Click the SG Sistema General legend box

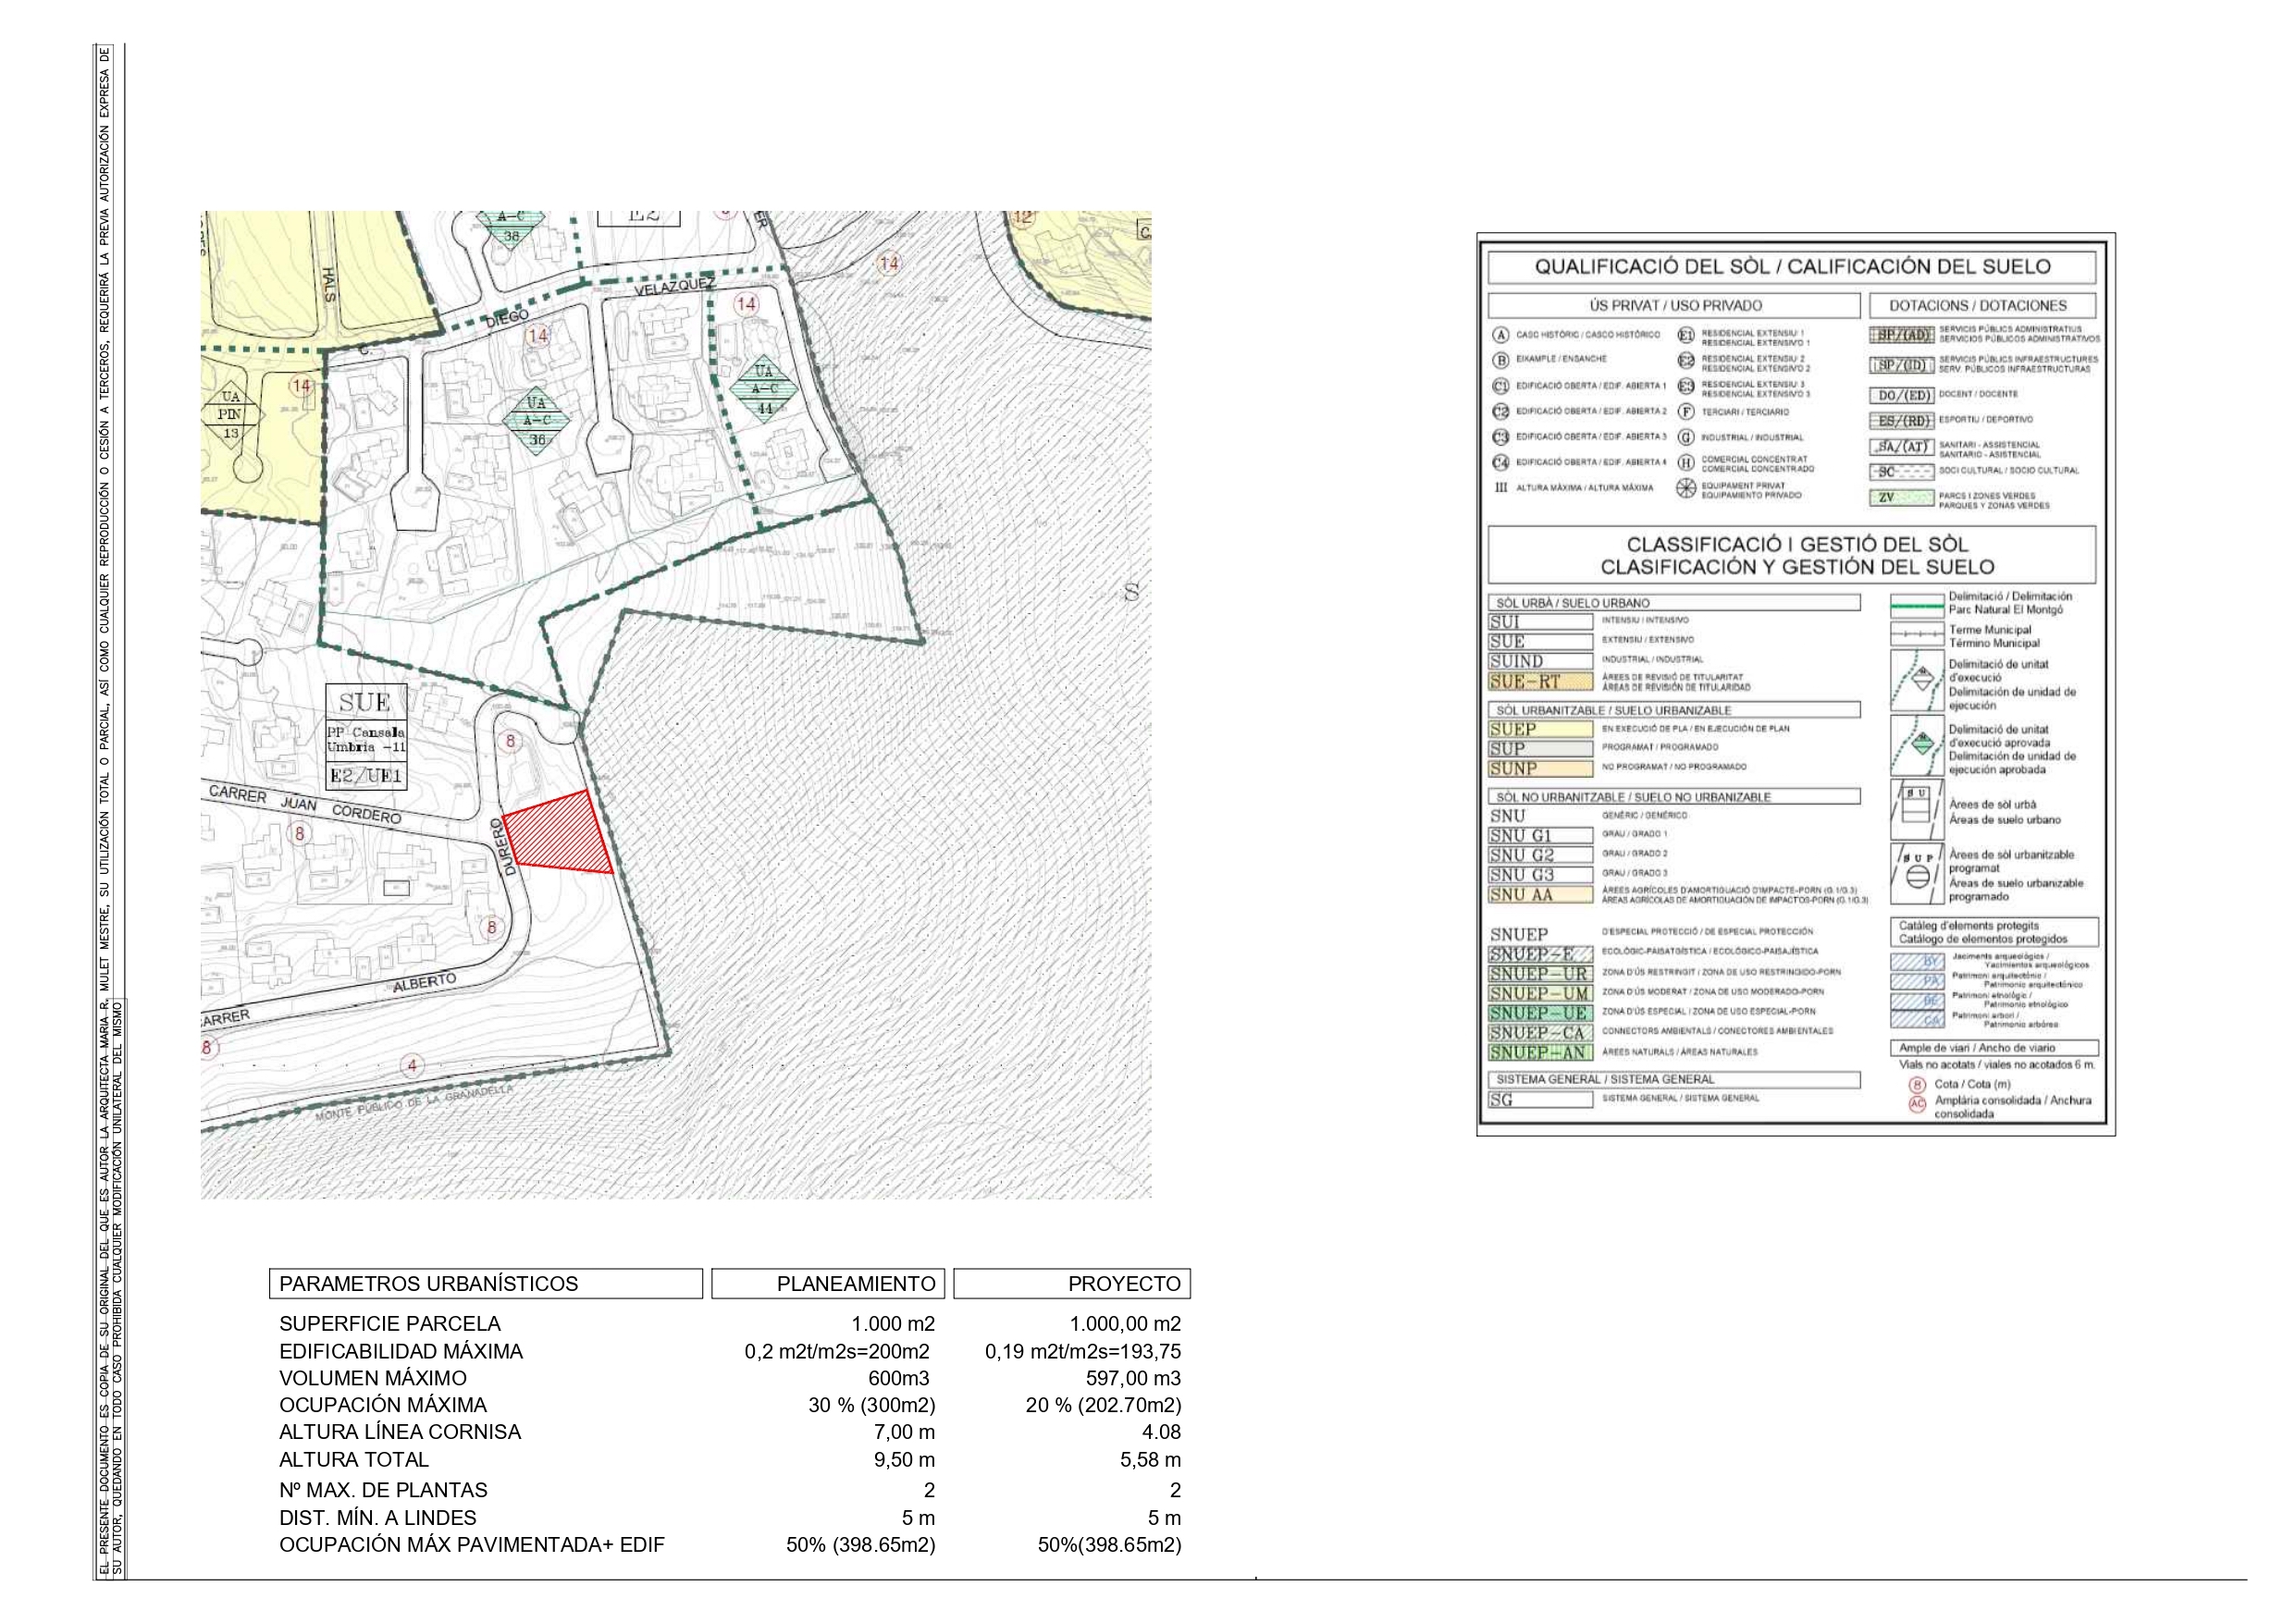pos(1540,1099)
